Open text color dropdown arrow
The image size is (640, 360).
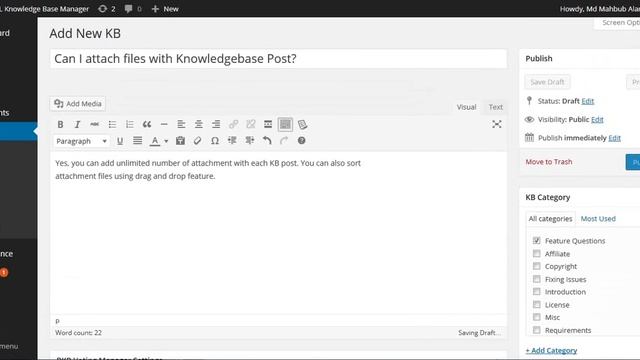[x=166, y=141]
